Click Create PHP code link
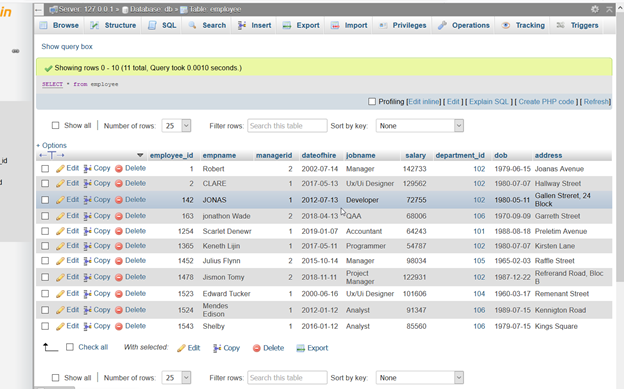 pyautogui.click(x=546, y=102)
